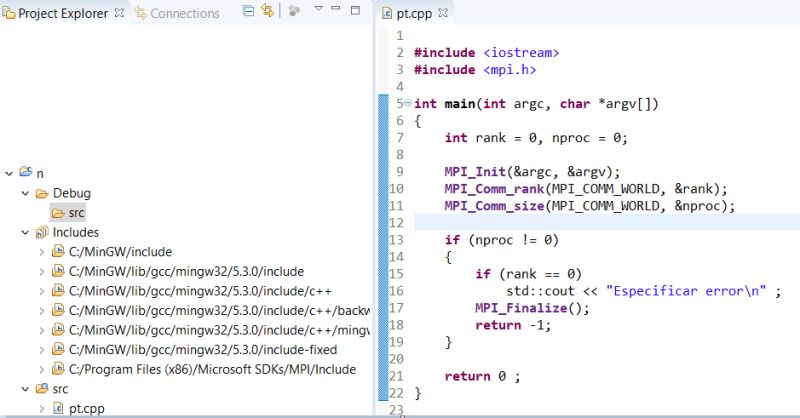The image size is (800, 418).
Task: Click the pt.cpp file icon in tree
Action: [x=58, y=408]
